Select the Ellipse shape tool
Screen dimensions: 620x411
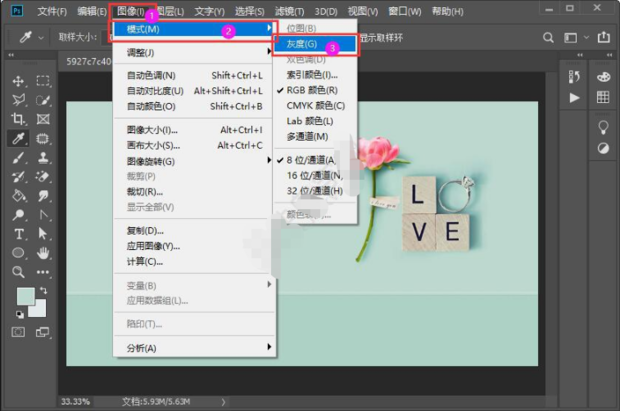(x=18, y=253)
